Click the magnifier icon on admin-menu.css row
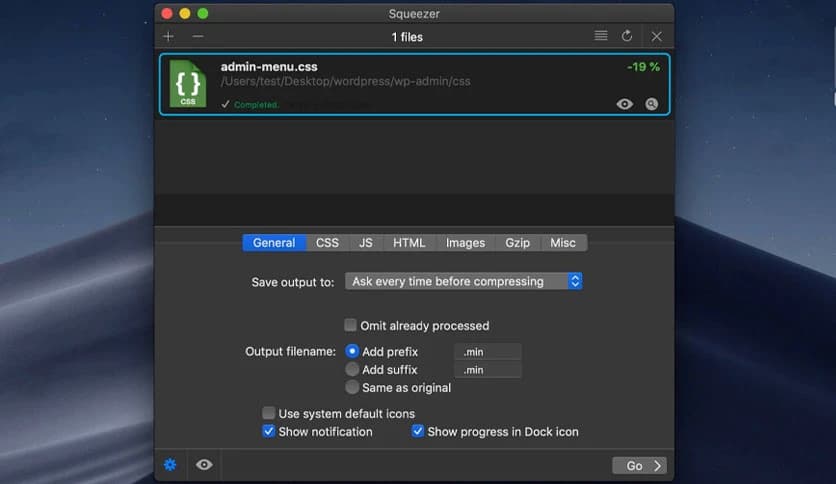Screen dimensions: 836x484 pos(652,104)
